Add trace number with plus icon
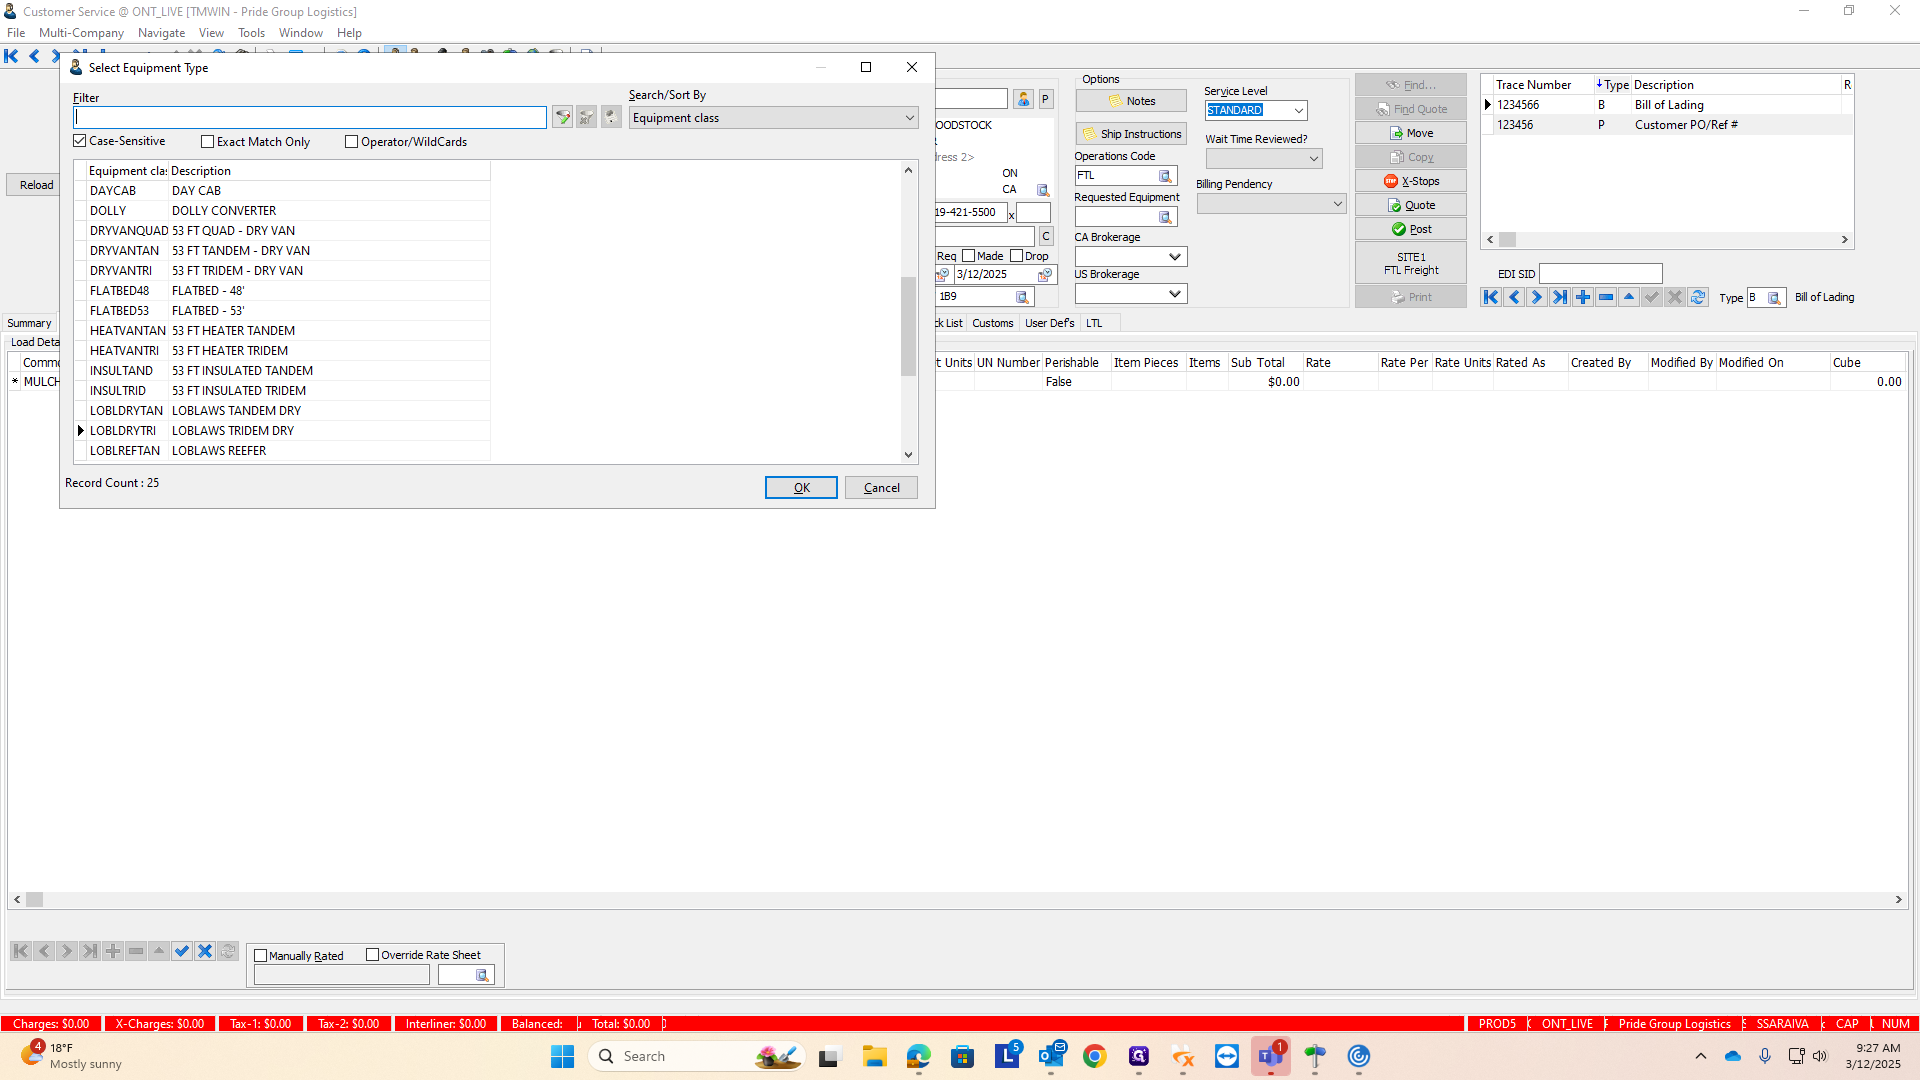This screenshot has width=1920, height=1080. pyautogui.click(x=1583, y=297)
